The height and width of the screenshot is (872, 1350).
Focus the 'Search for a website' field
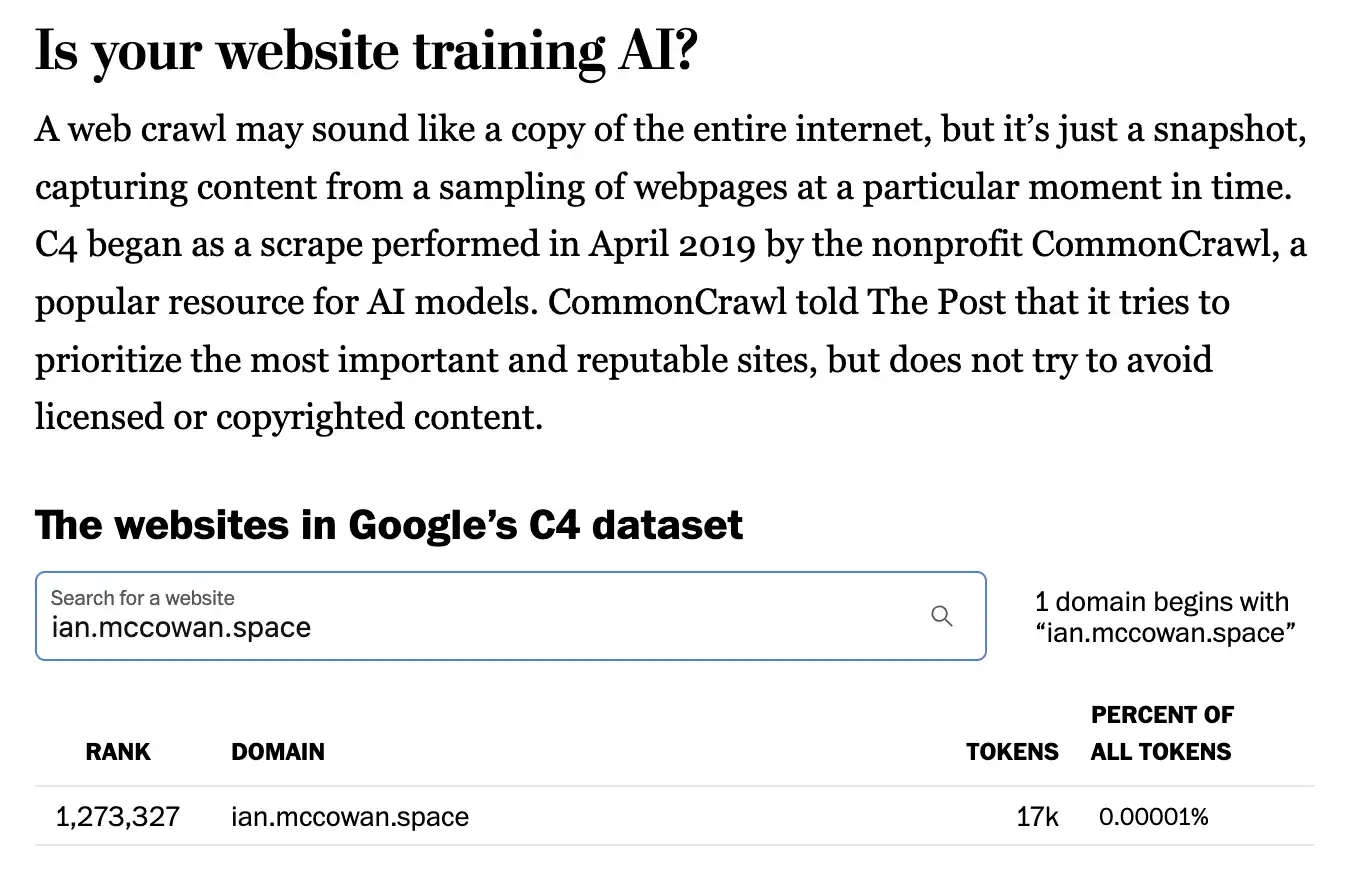[x=511, y=616]
